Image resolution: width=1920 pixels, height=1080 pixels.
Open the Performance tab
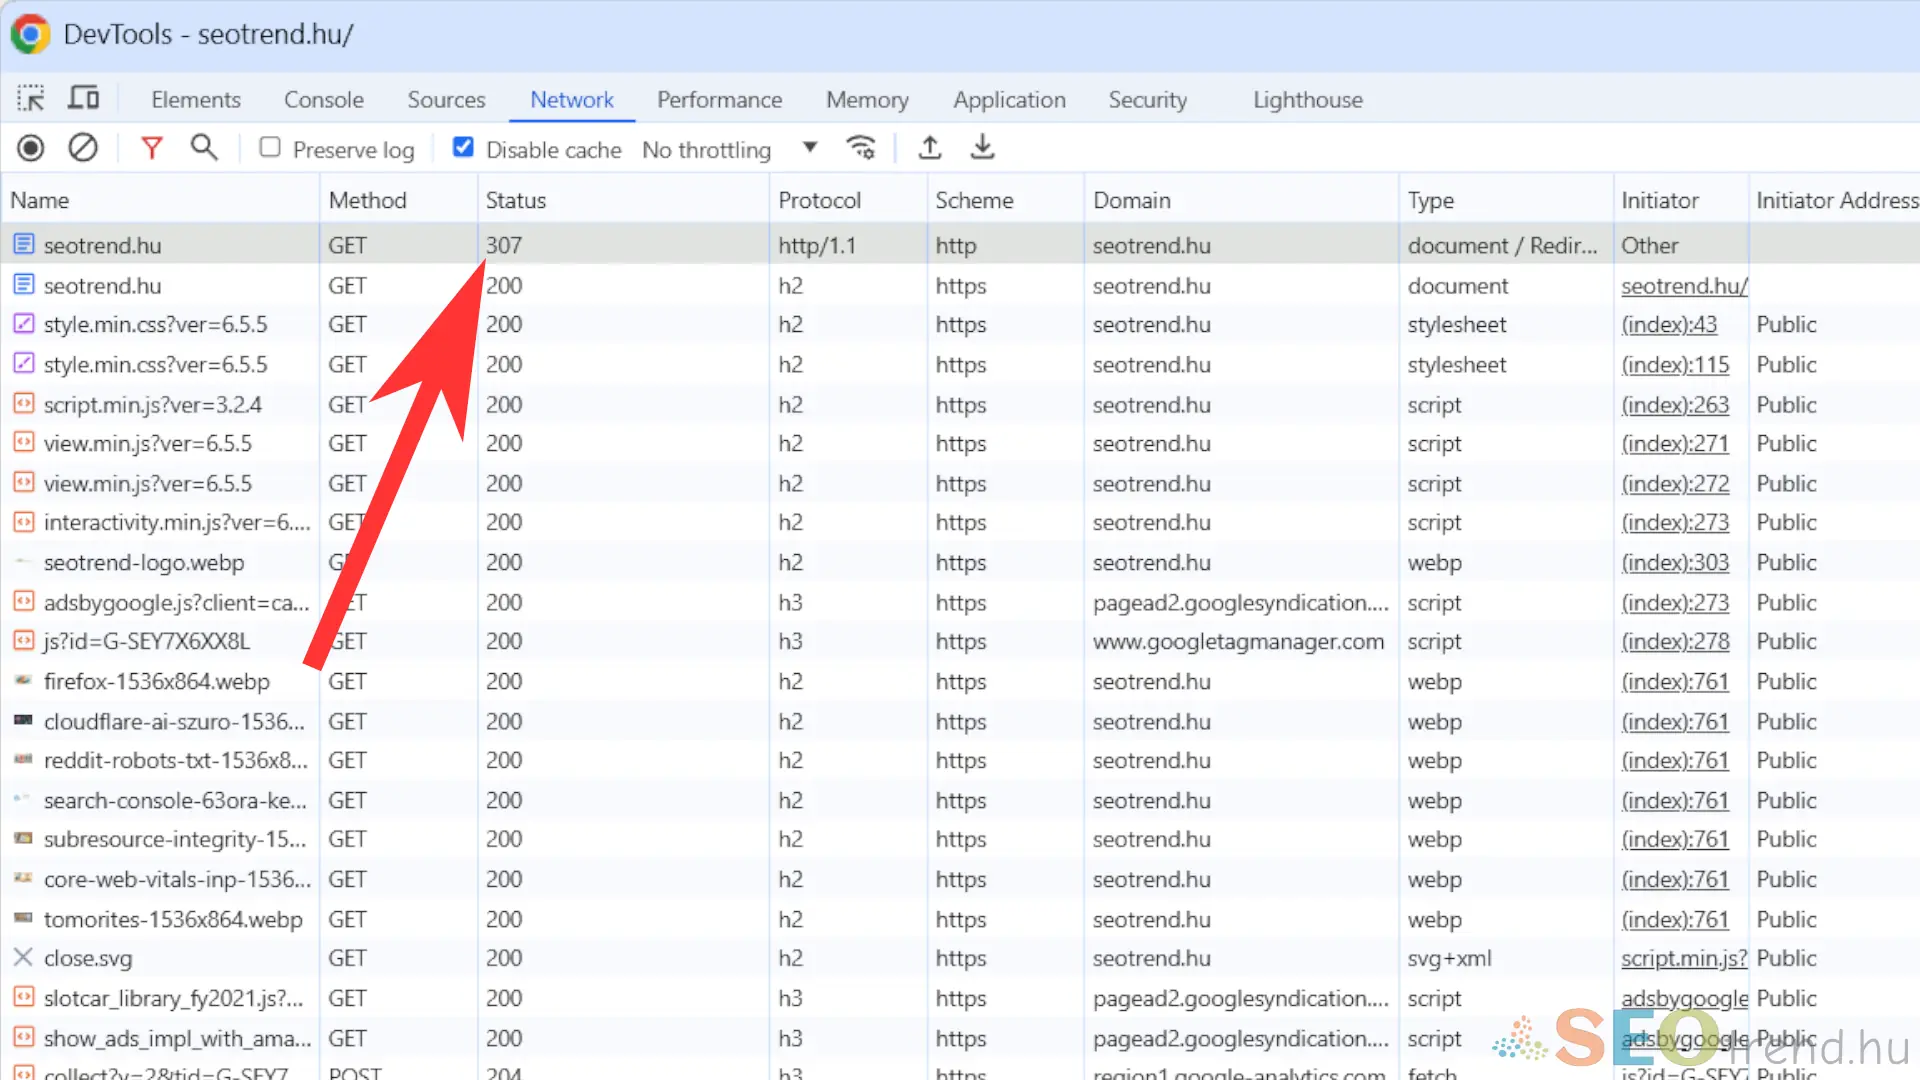click(720, 100)
